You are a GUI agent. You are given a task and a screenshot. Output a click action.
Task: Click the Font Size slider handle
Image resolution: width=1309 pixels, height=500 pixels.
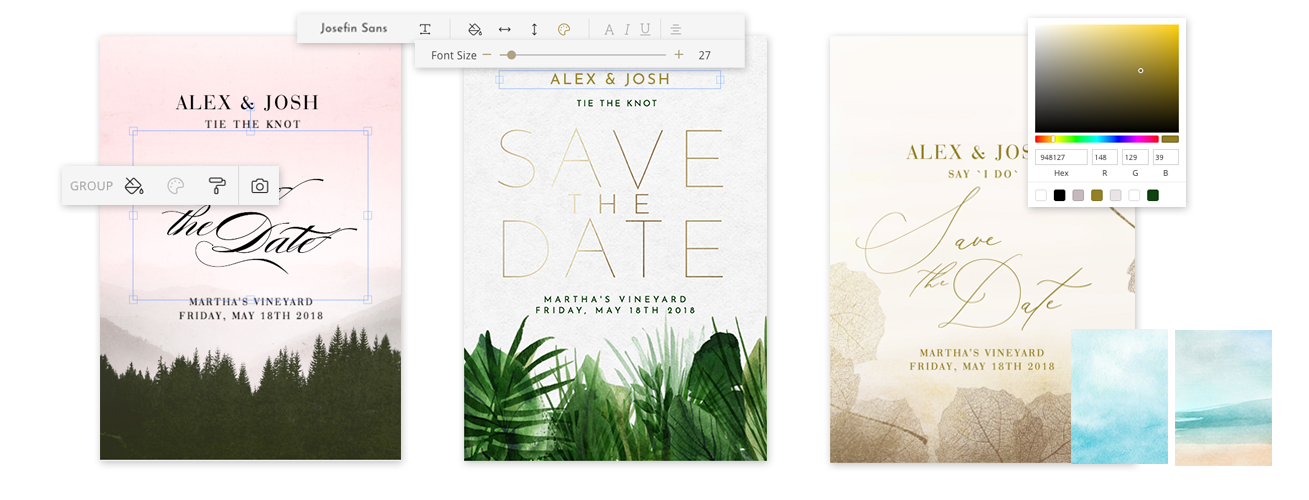[511, 55]
